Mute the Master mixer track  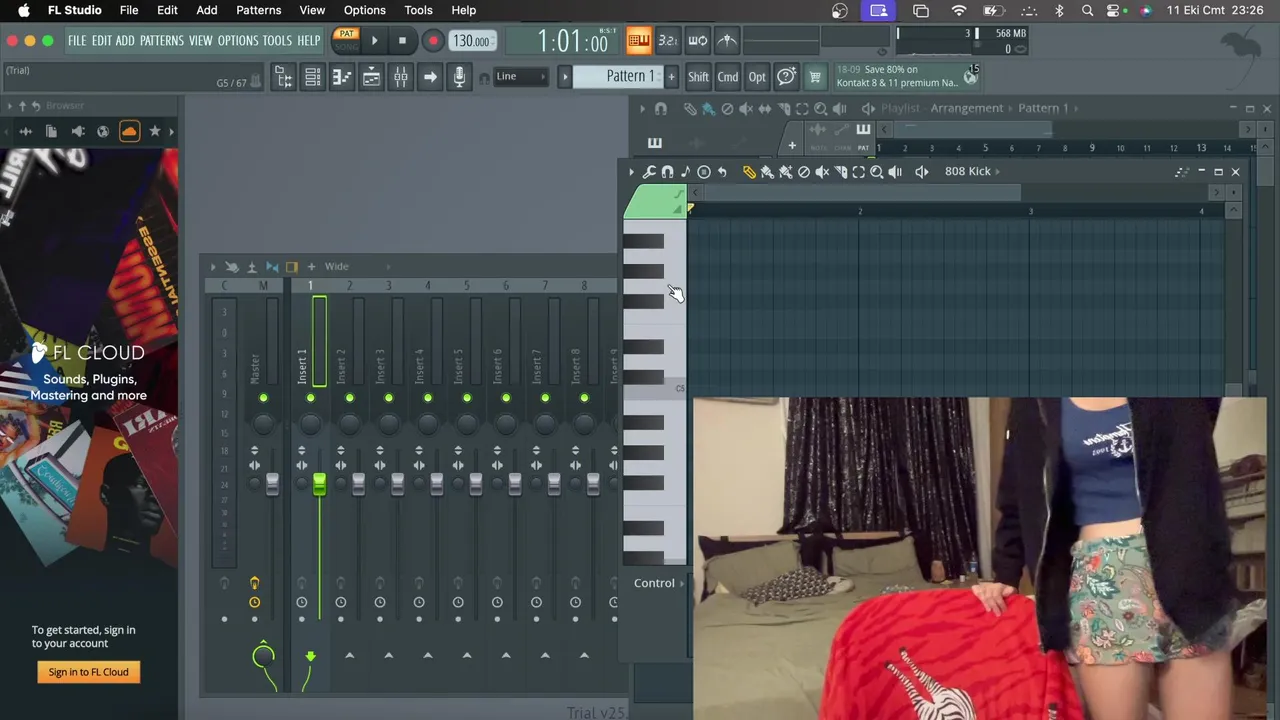point(263,398)
